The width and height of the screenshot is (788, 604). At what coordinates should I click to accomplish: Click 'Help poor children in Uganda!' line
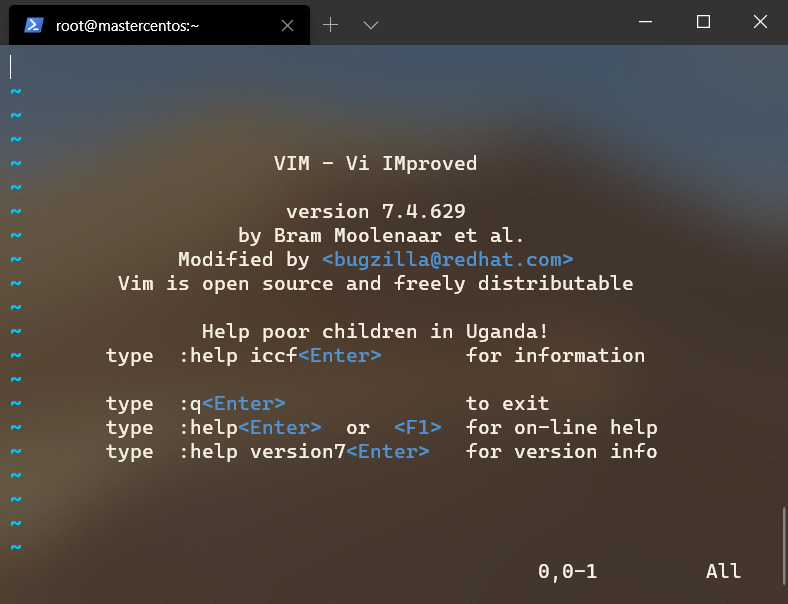tap(375, 332)
